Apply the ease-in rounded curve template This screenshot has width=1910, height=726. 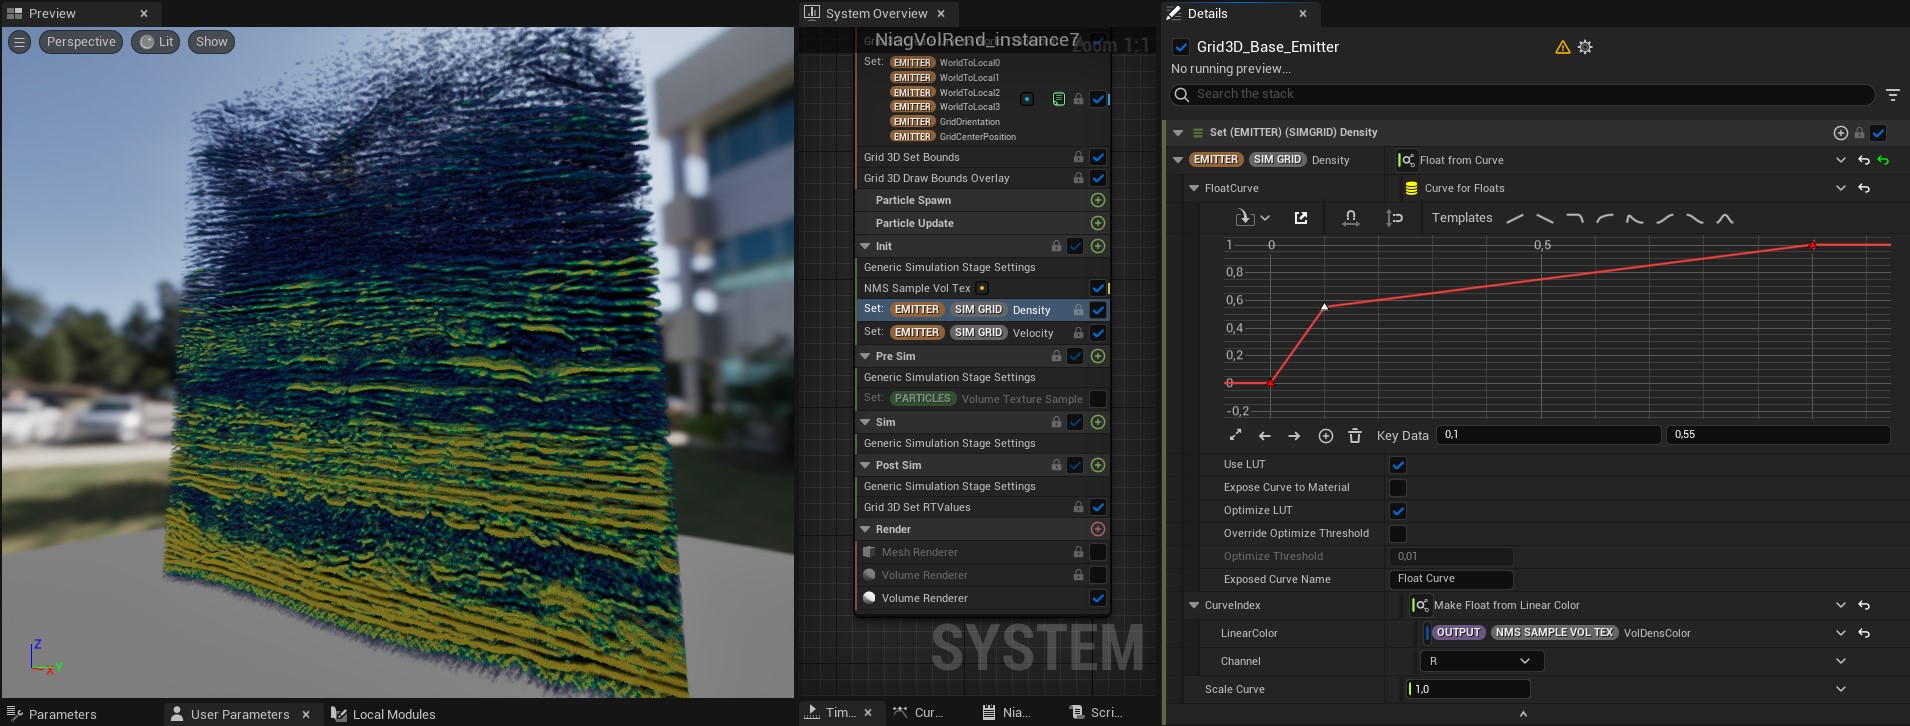1605,218
